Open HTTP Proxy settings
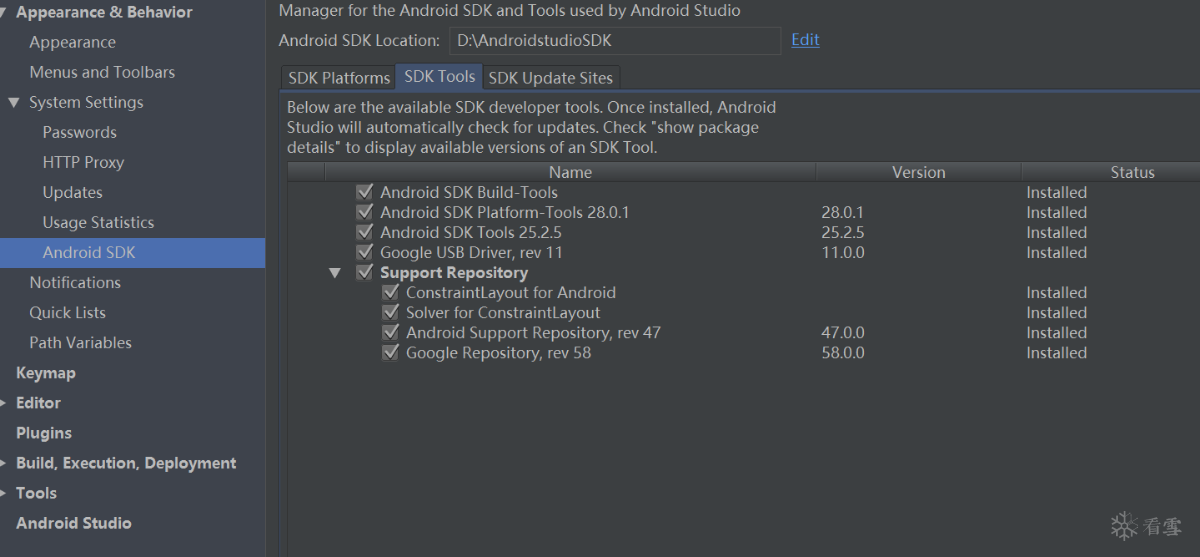 click(x=83, y=162)
